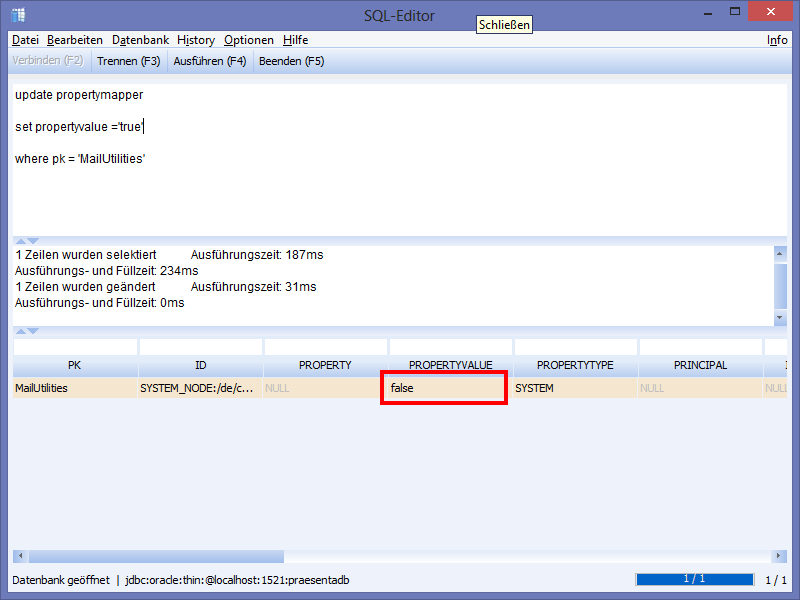Viewport: 800px width, 600px height.
Task: Click the SQL-Editor app icon in title bar
Action: click(x=18, y=15)
